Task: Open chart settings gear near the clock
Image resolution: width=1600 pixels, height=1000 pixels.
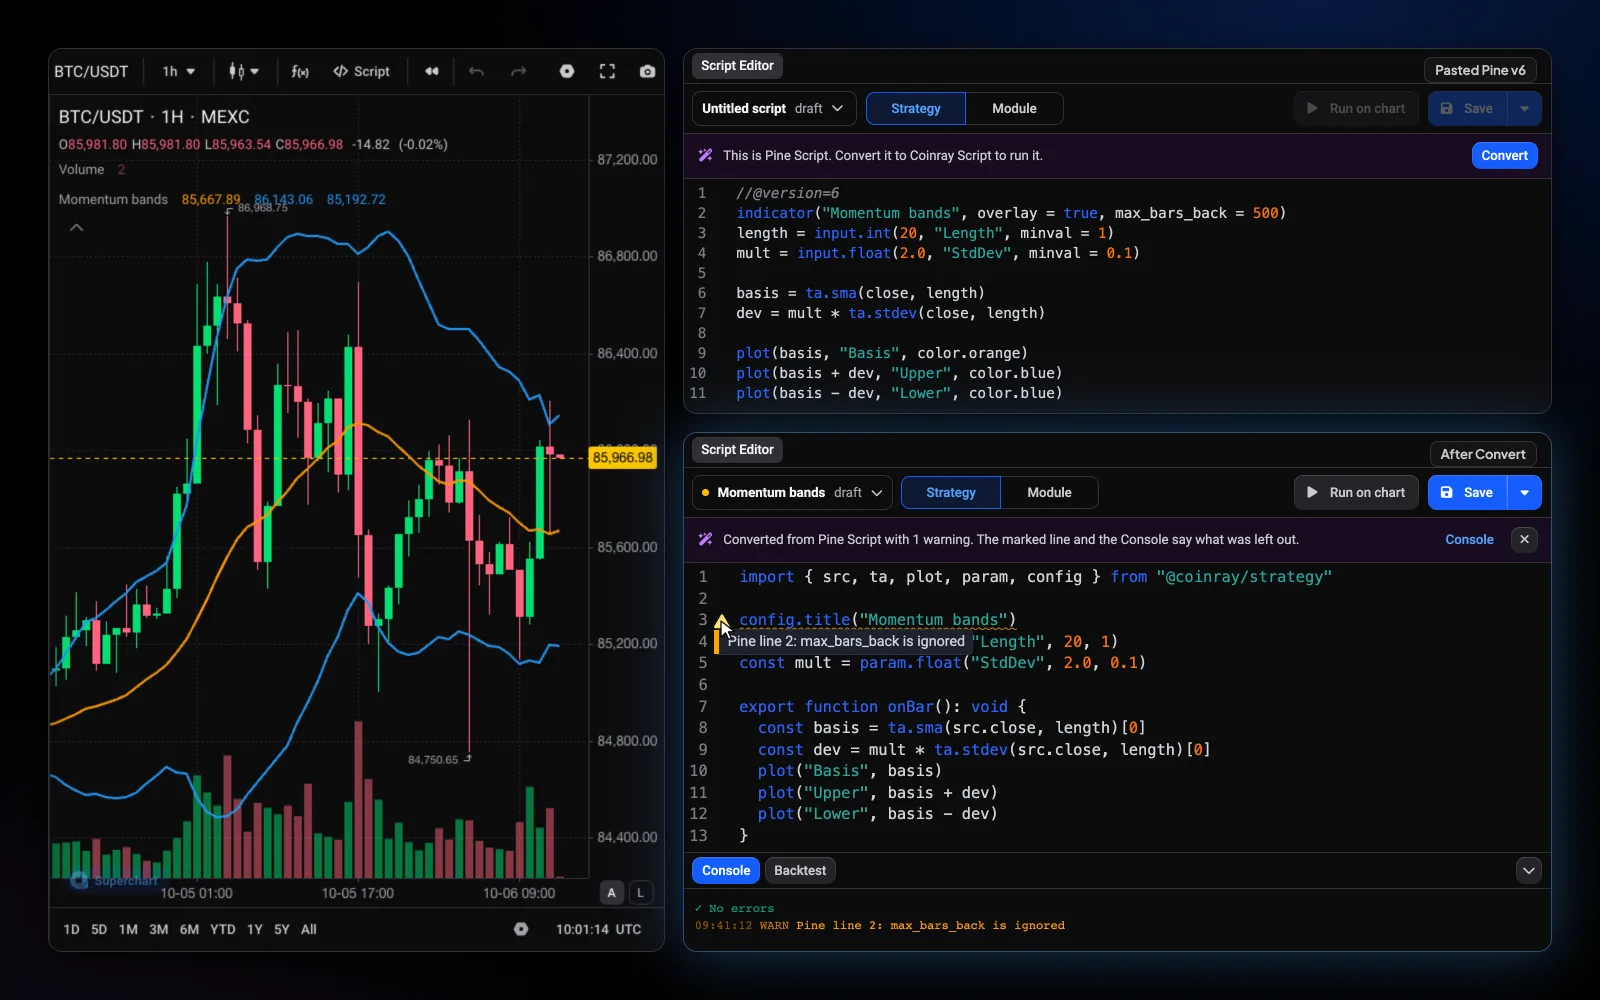Action: [x=521, y=929]
